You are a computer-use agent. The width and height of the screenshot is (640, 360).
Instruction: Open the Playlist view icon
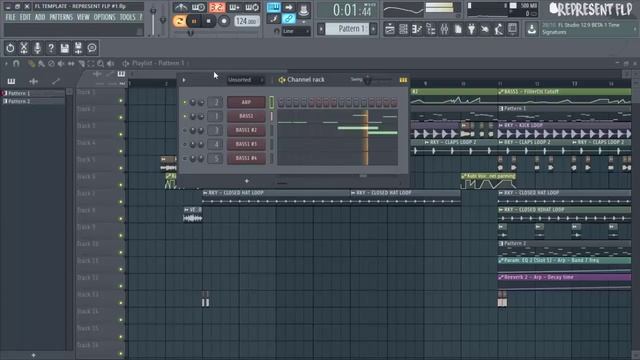click(389, 29)
